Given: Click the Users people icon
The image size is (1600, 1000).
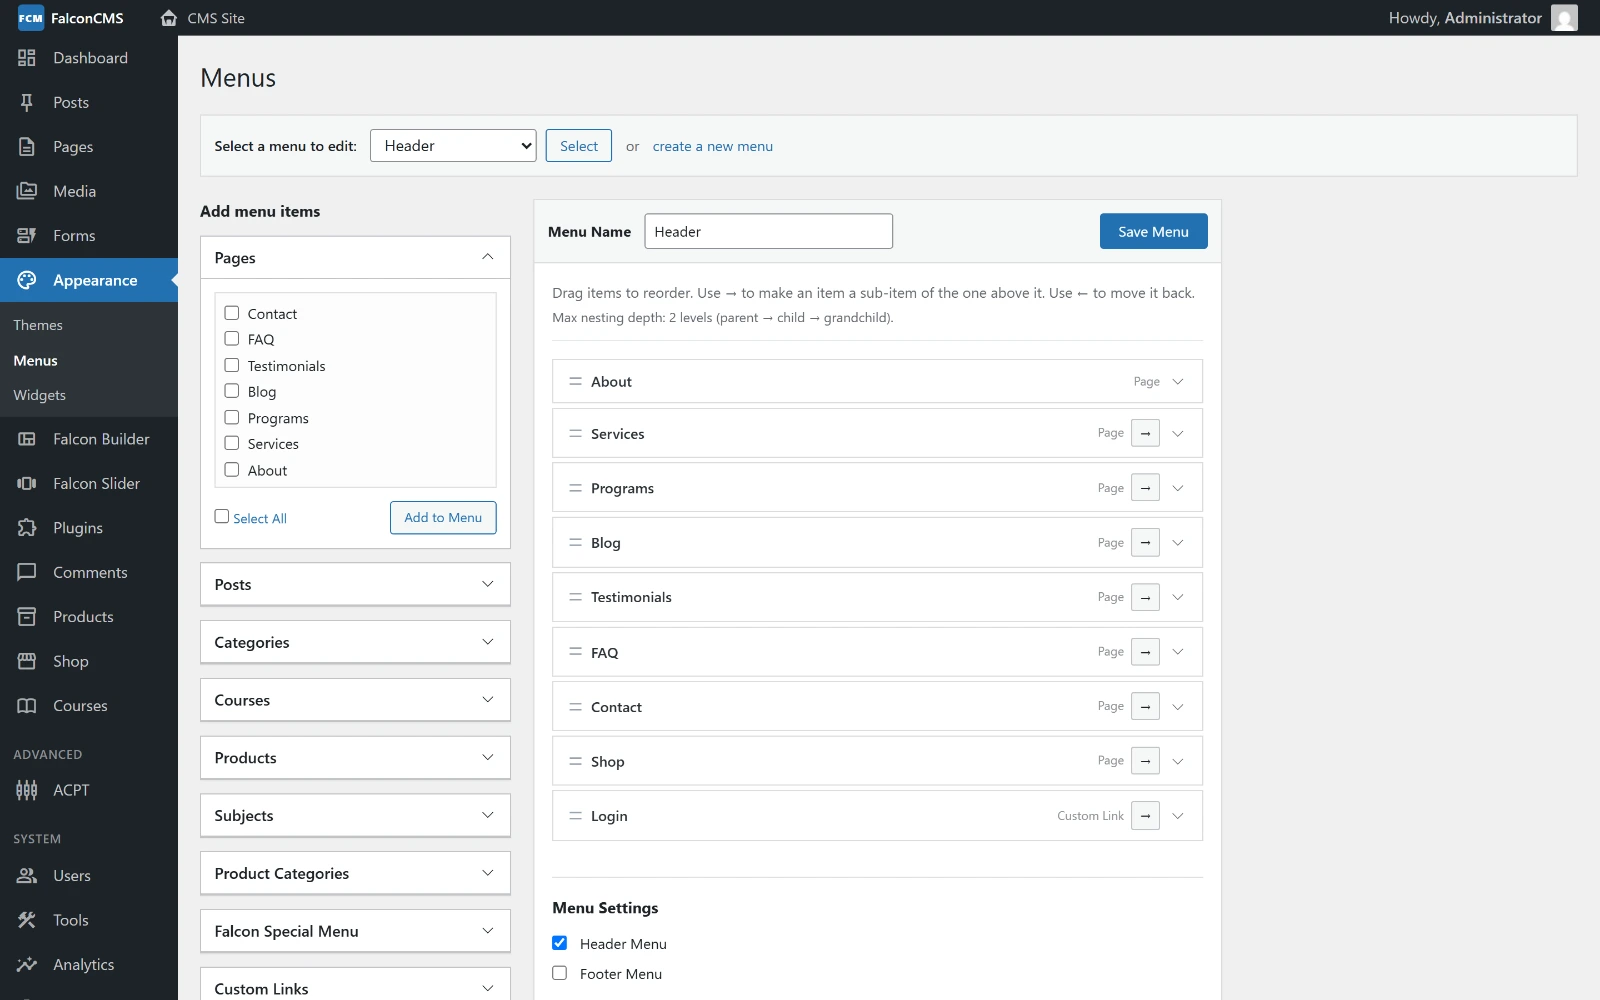Looking at the screenshot, I should 27,876.
